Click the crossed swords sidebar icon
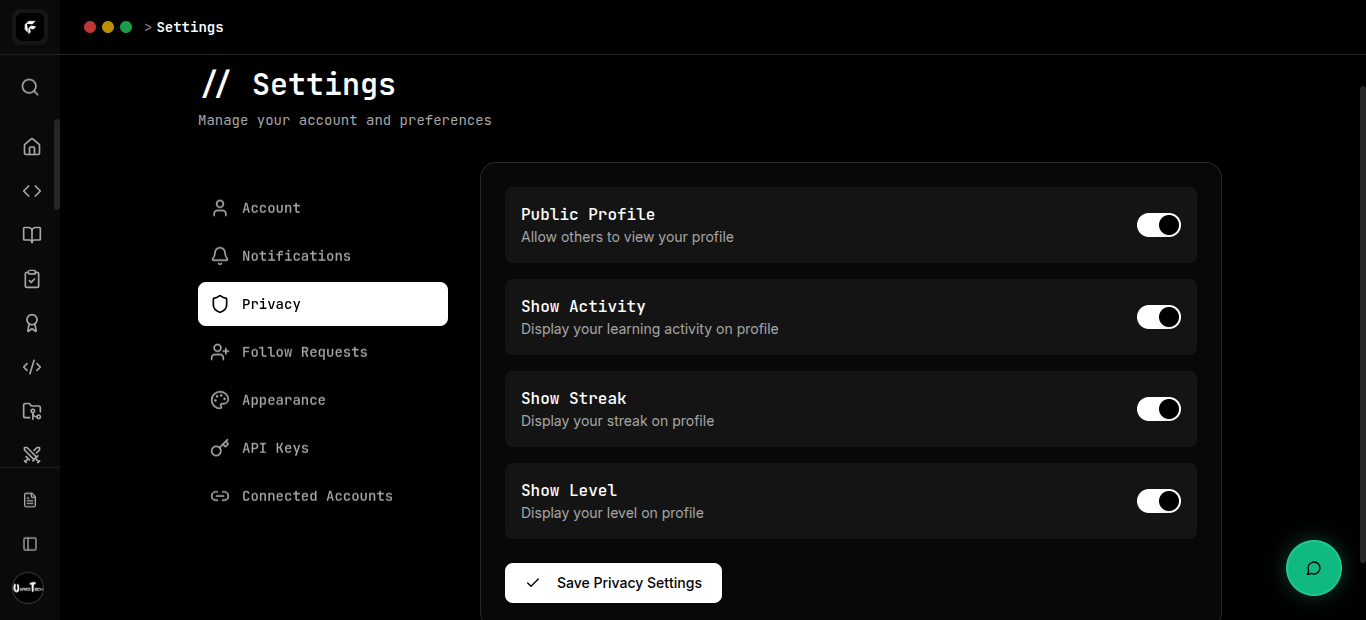 click(31, 455)
